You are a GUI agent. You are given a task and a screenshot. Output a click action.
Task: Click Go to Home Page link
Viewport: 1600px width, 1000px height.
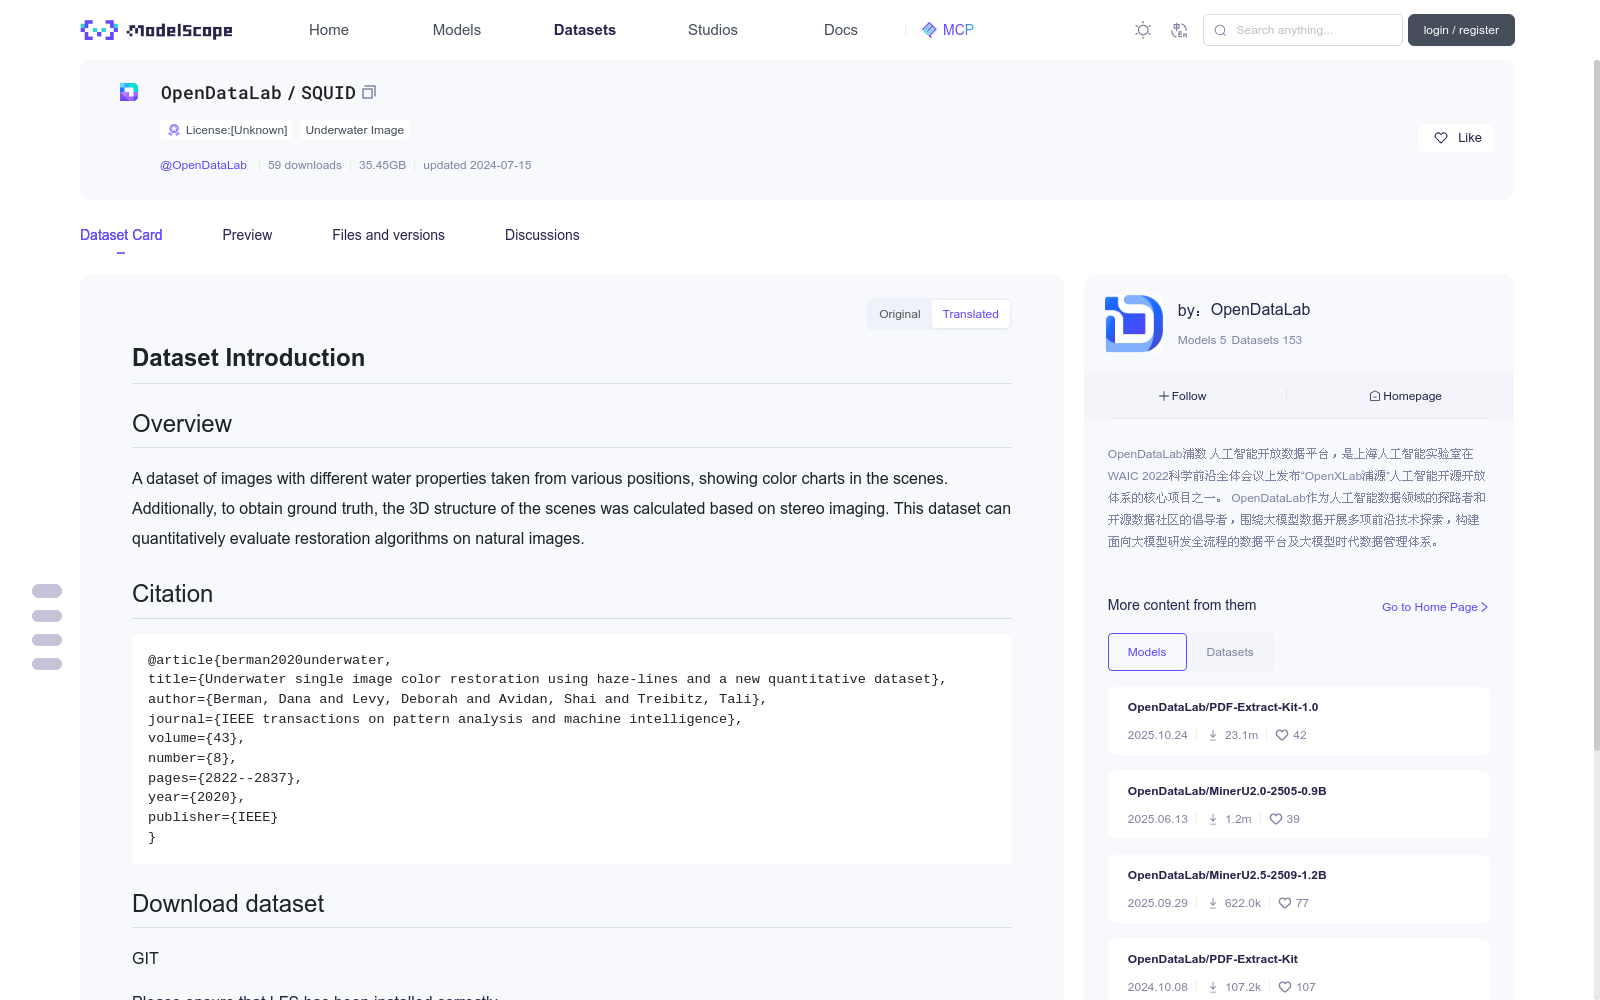pyautogui.click(x=1435, y=607)
